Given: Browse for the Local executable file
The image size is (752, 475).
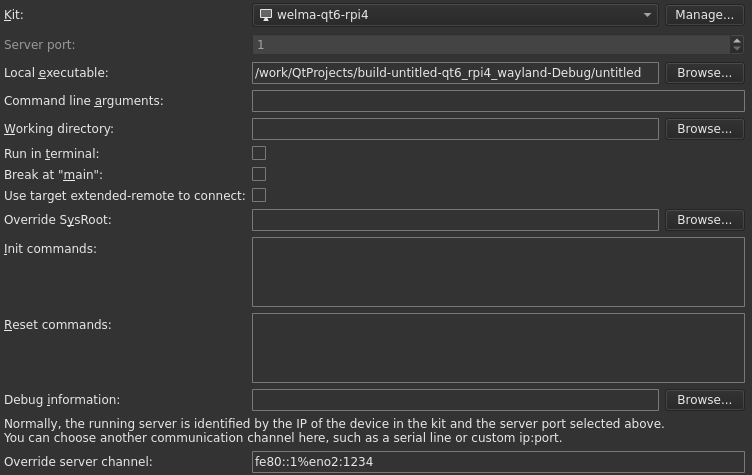Looking at the screenshot, I should point(704,73).
